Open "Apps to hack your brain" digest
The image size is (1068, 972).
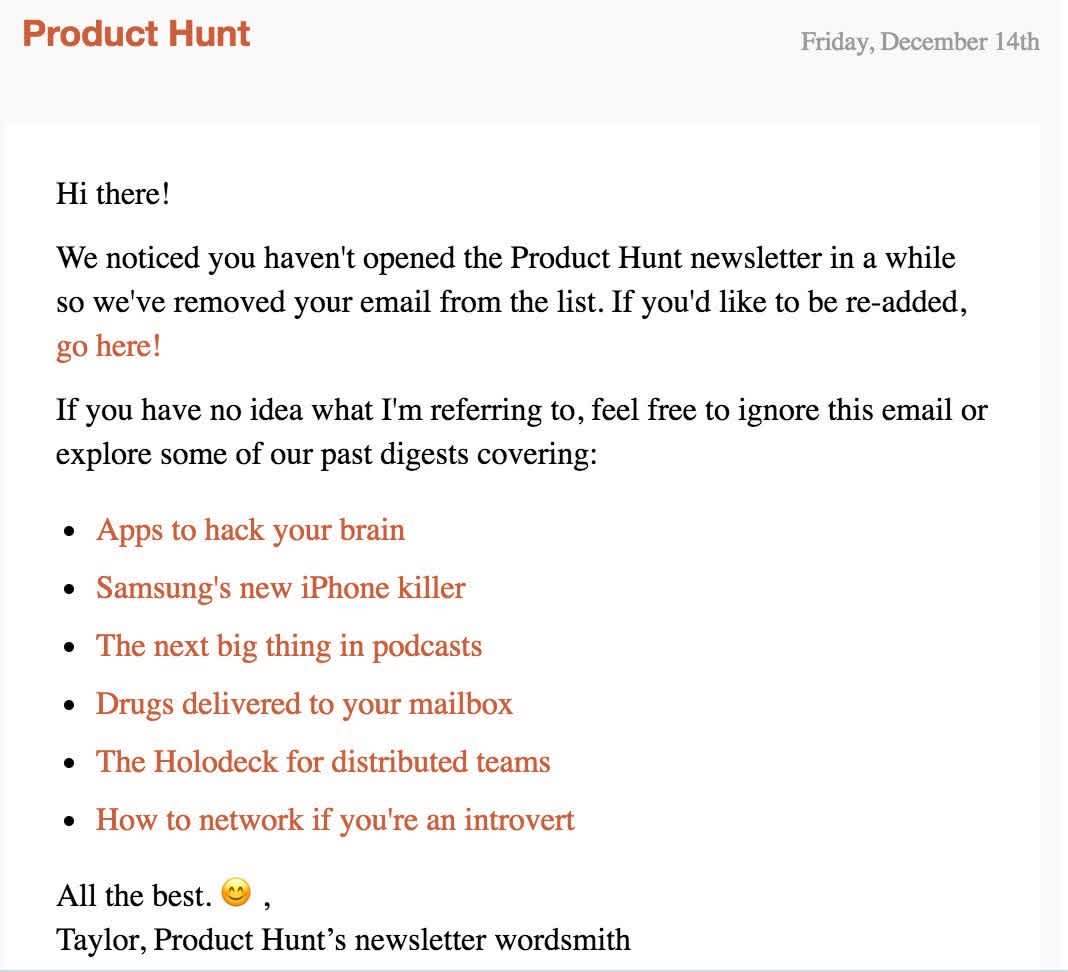tap(250, 531)
